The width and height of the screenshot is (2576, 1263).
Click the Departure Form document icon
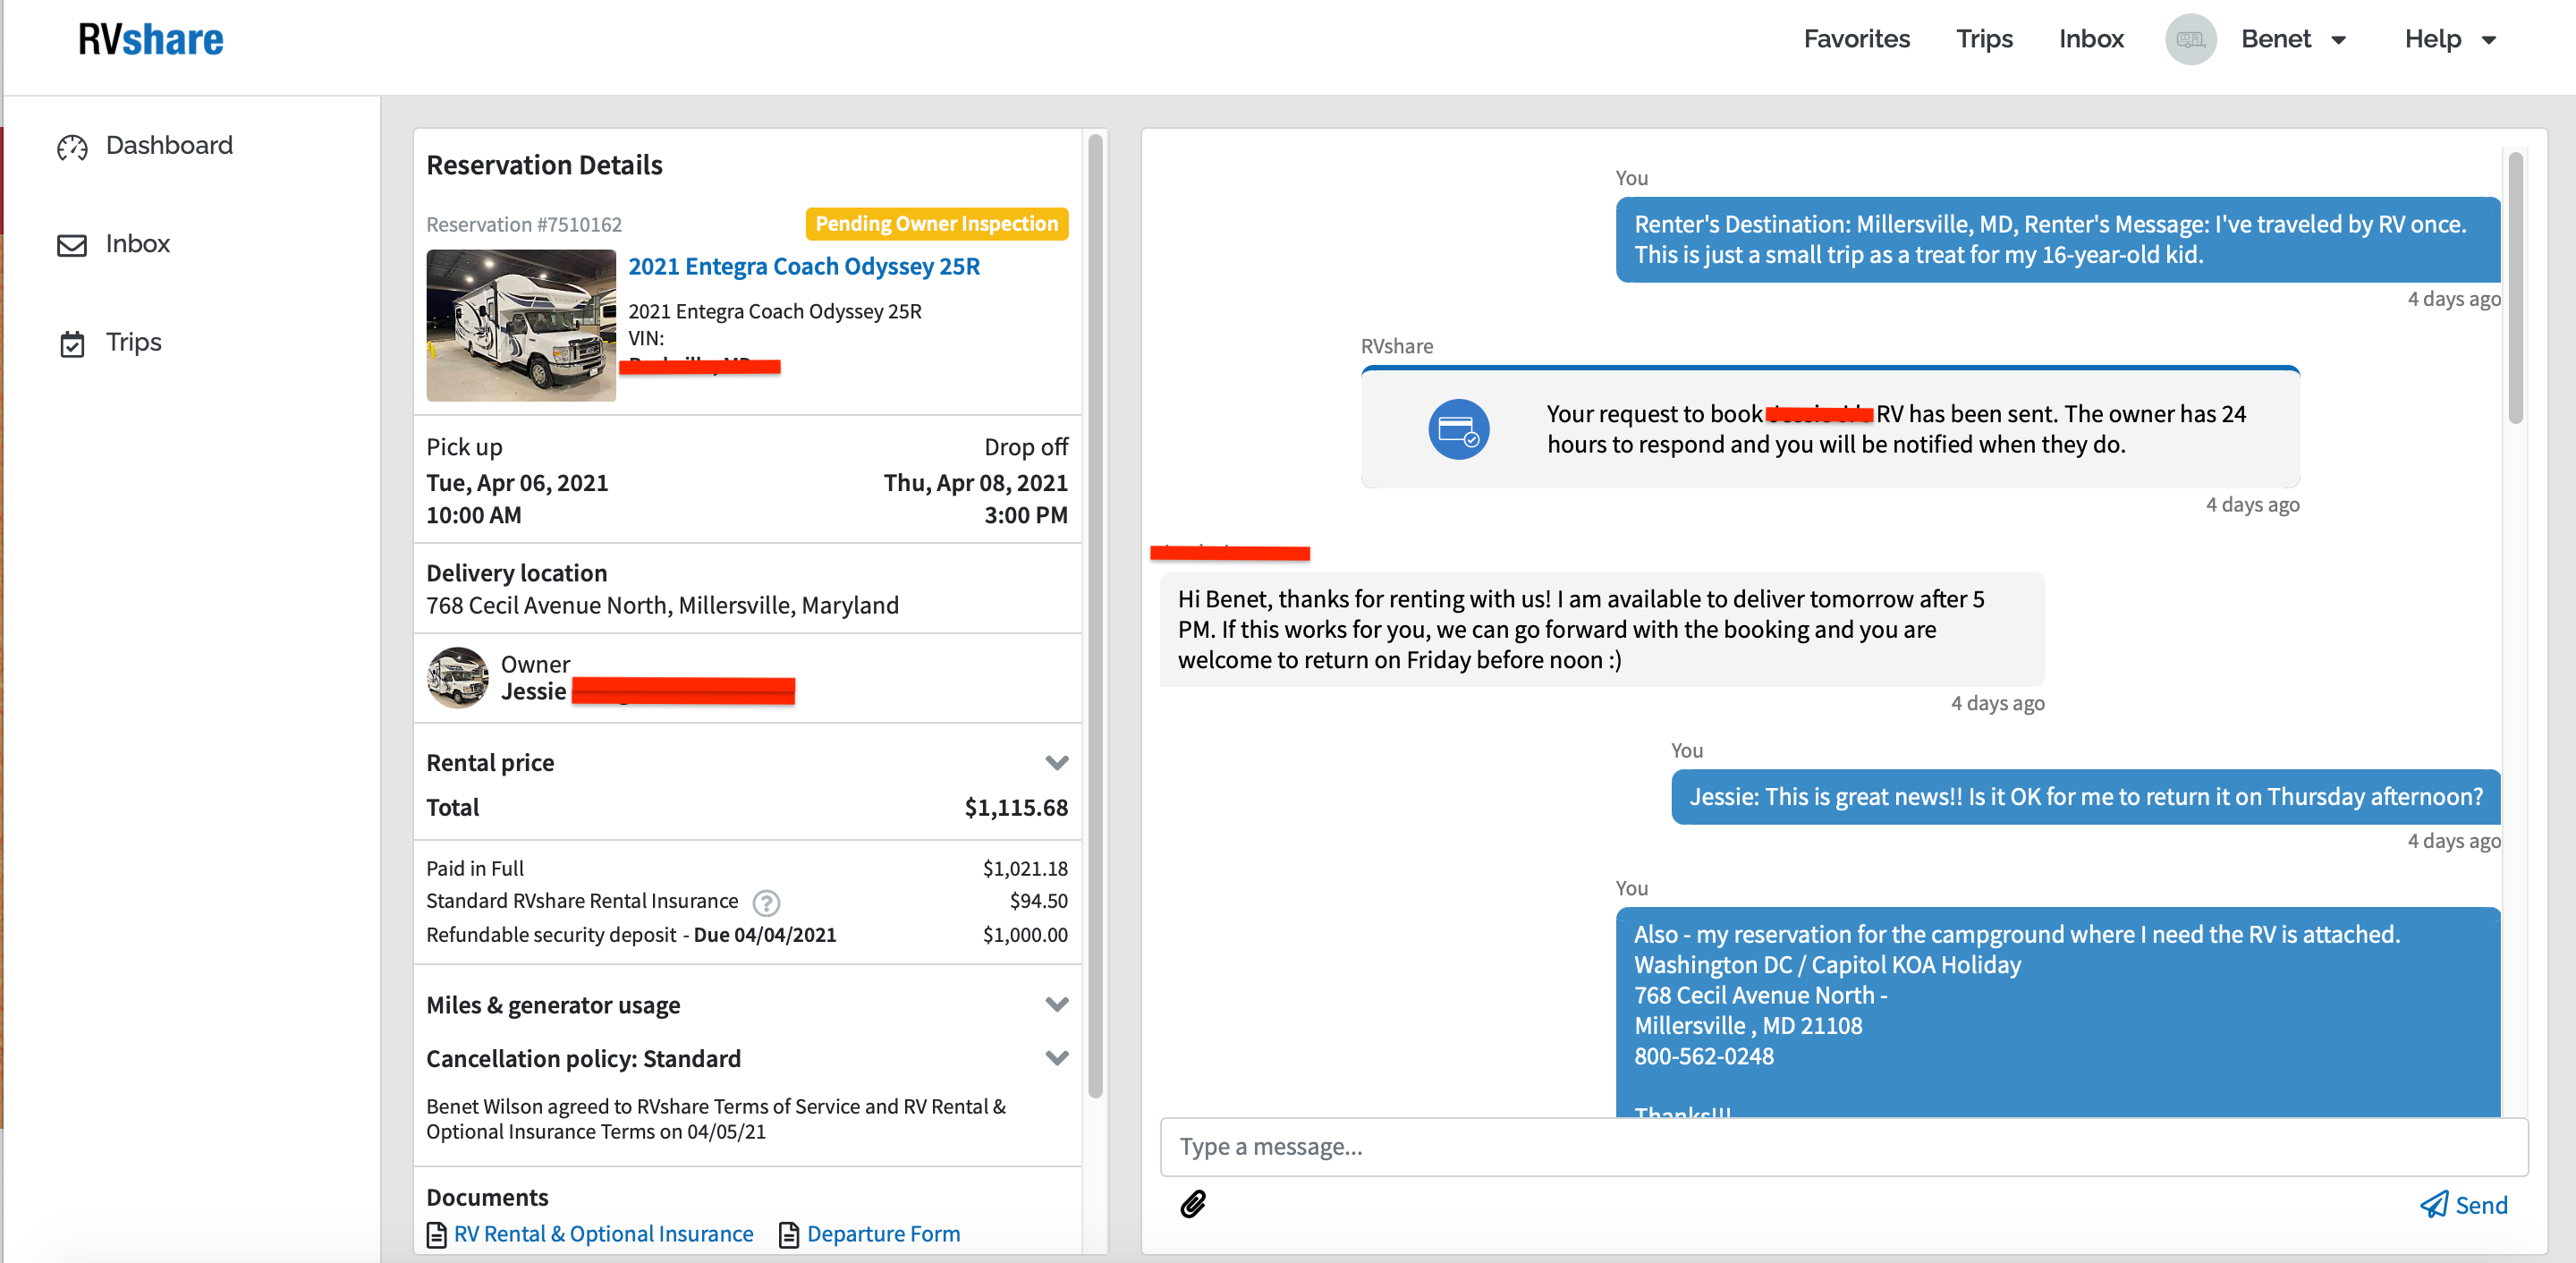[789, 1235]
